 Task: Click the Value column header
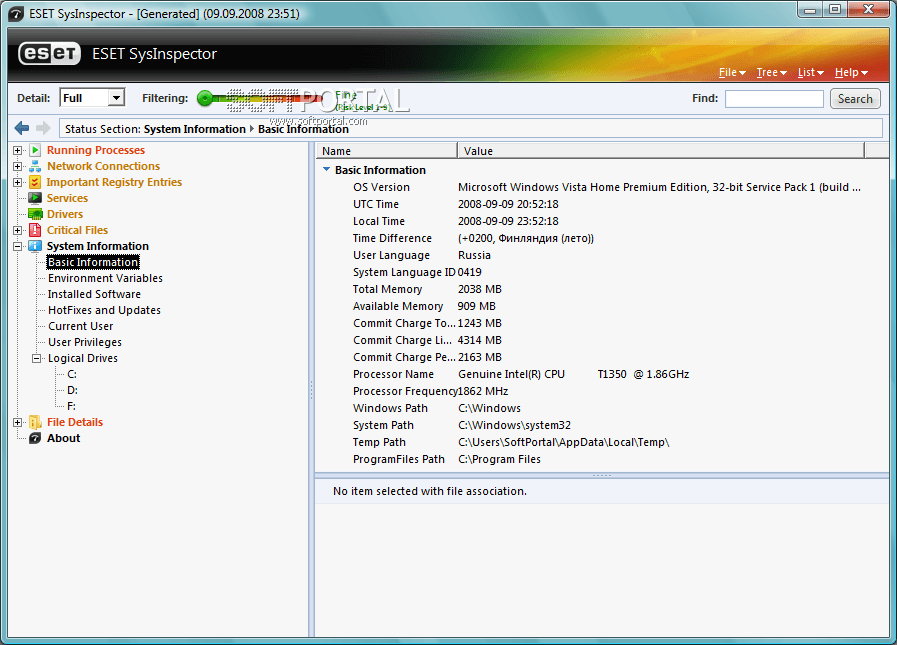(661, 151)
